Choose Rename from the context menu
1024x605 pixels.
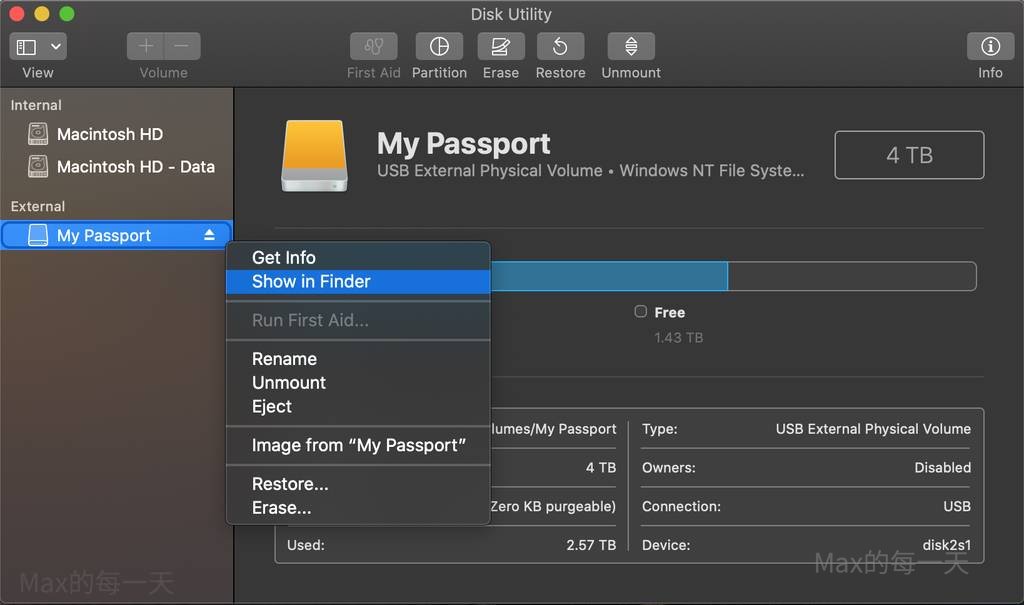click(284, 359)
